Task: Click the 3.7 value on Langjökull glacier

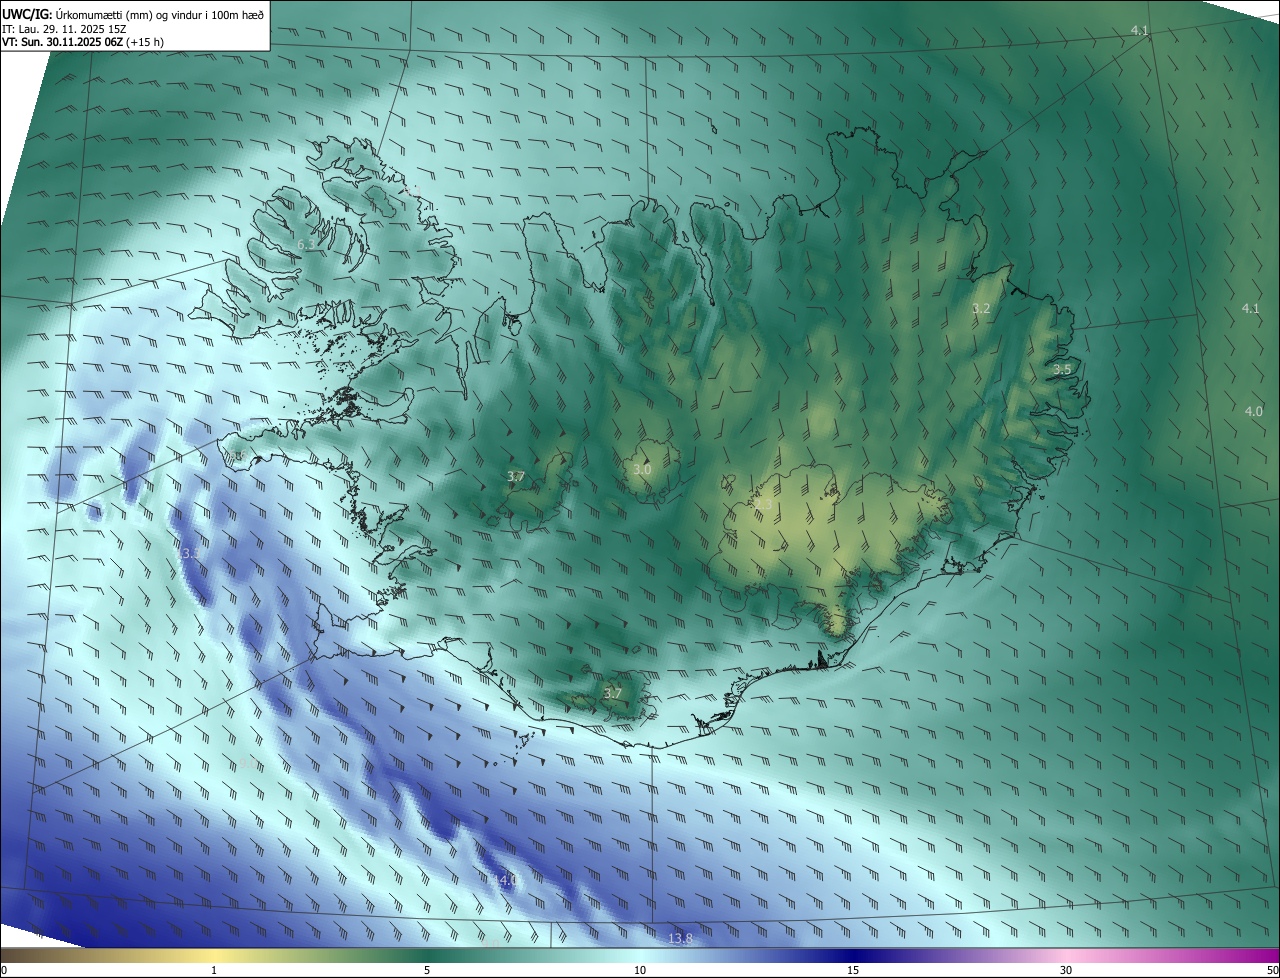Action: click(516, 477)
